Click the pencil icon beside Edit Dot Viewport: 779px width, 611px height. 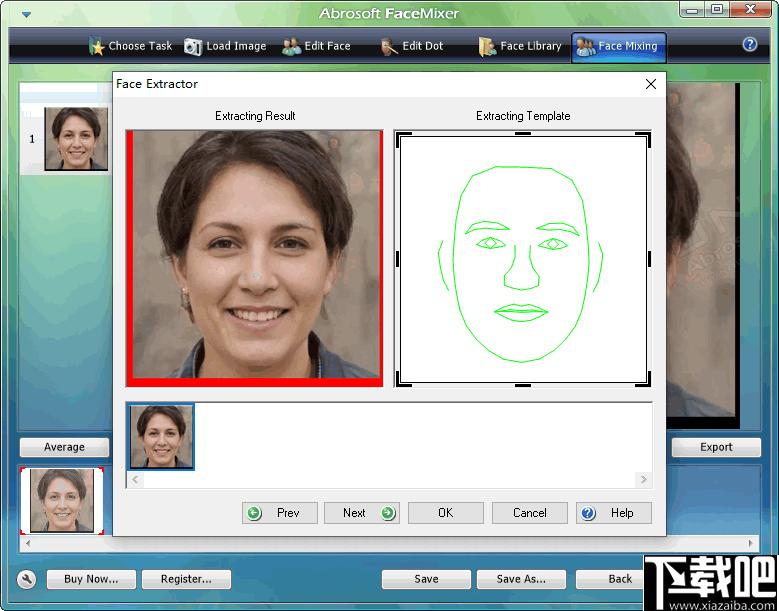(x=389, y=46)
